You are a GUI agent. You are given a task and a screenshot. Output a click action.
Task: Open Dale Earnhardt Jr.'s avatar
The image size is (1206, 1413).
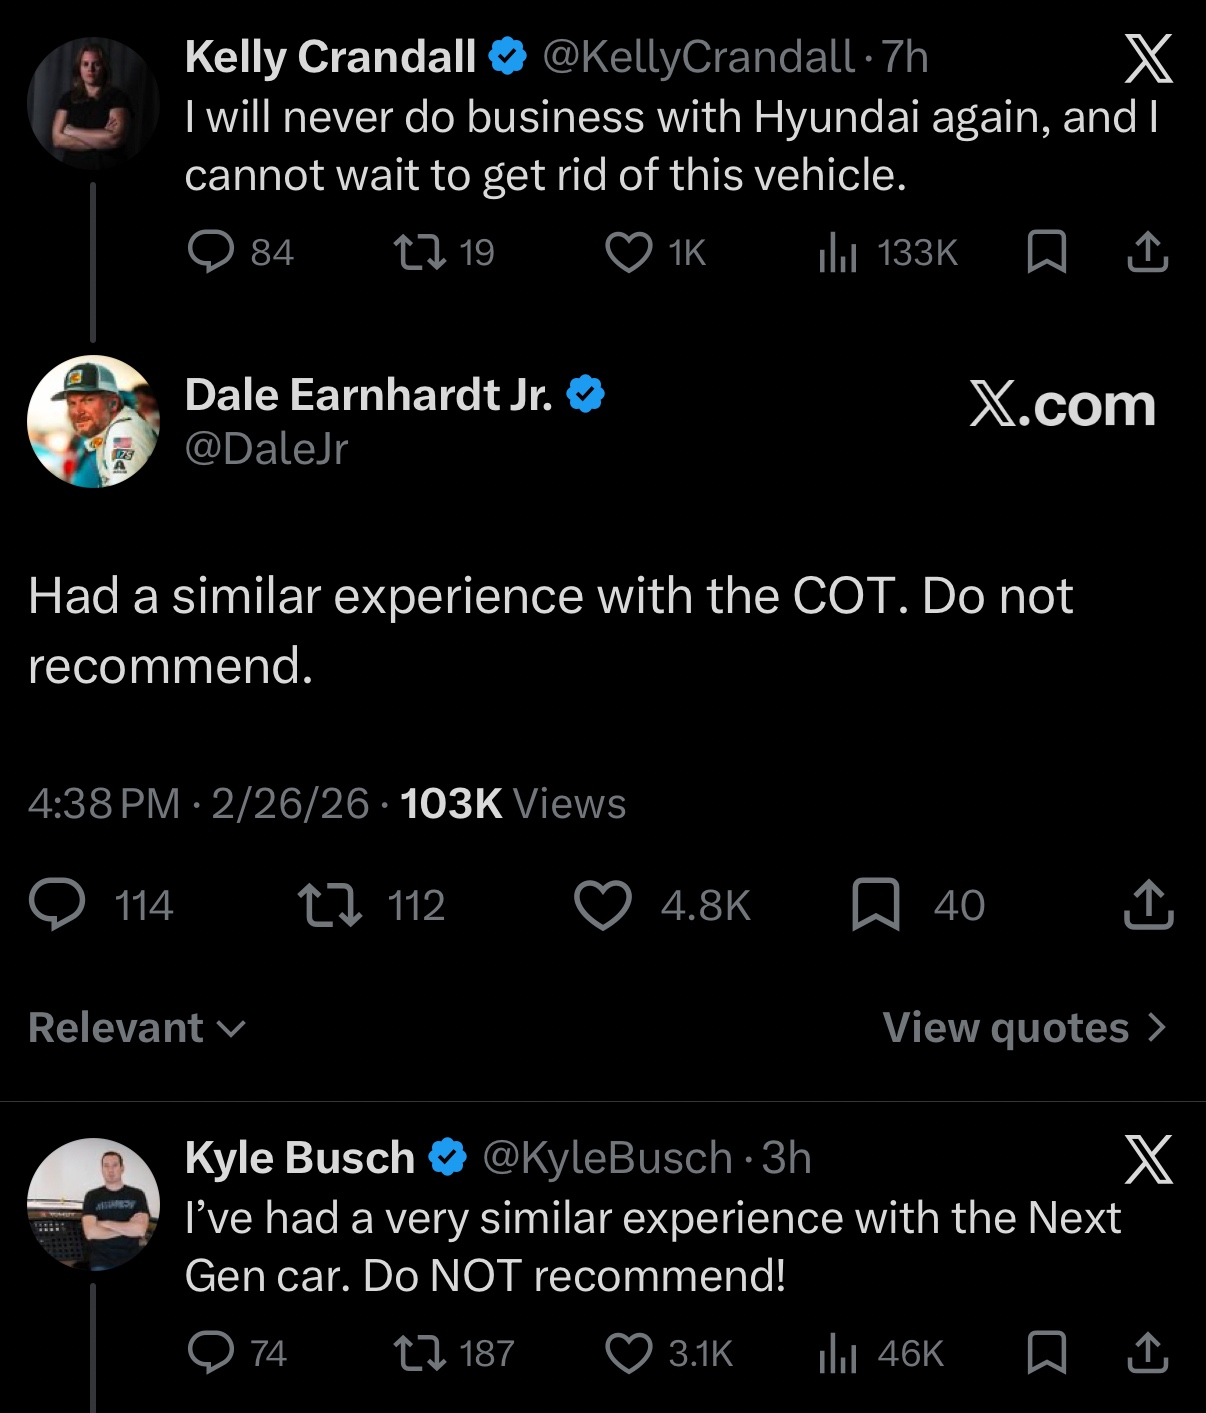coord(93,421)
